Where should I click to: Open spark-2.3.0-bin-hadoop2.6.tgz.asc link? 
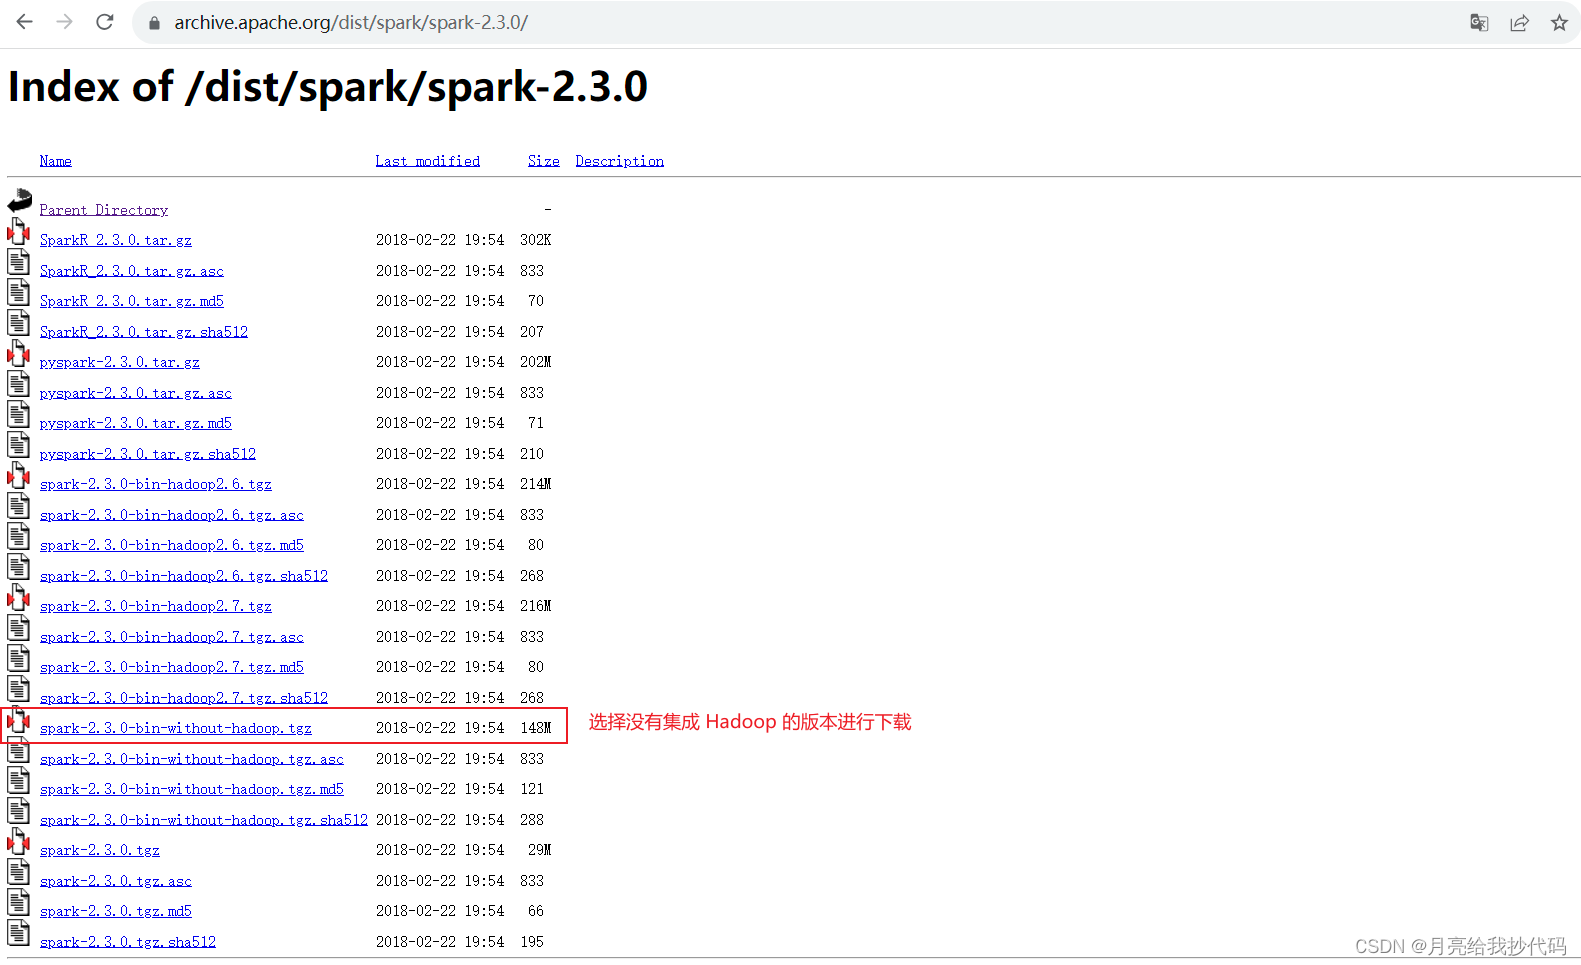coord(172,515)
